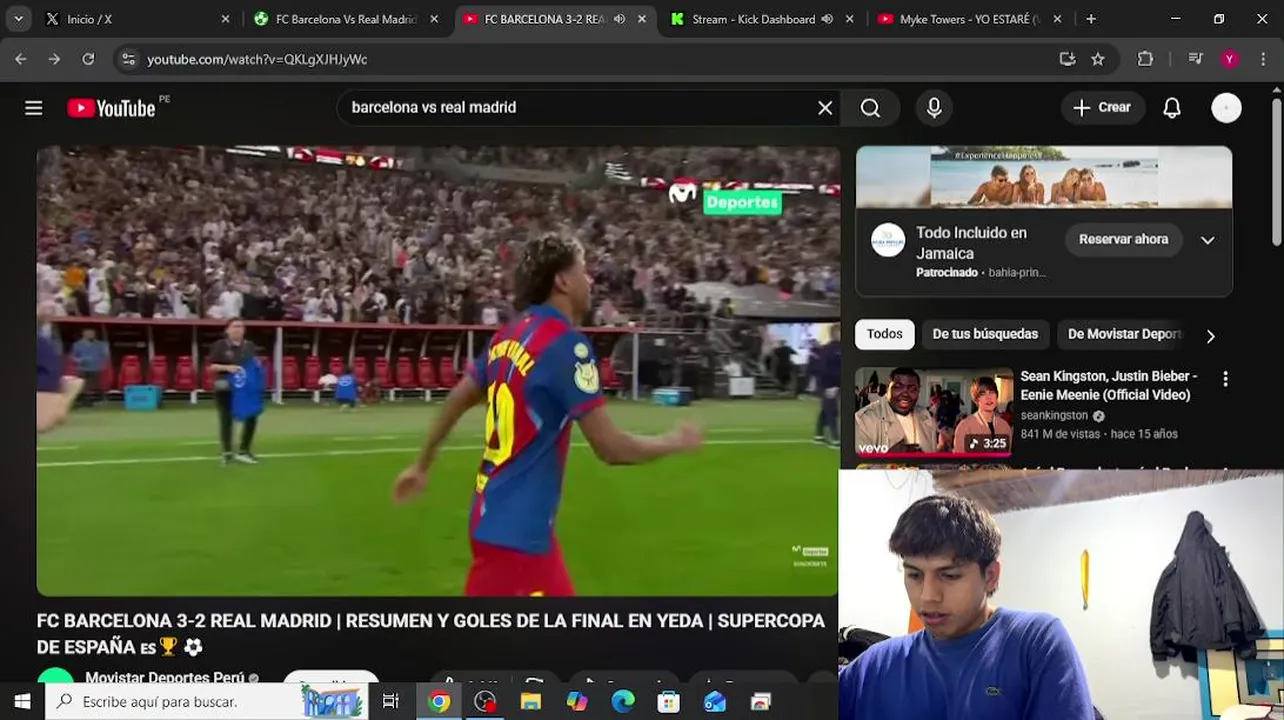Switch to FC Barcelona Vs Real Madrid tab
This screenshot has height=720, width=1284.
click(347, 19)
